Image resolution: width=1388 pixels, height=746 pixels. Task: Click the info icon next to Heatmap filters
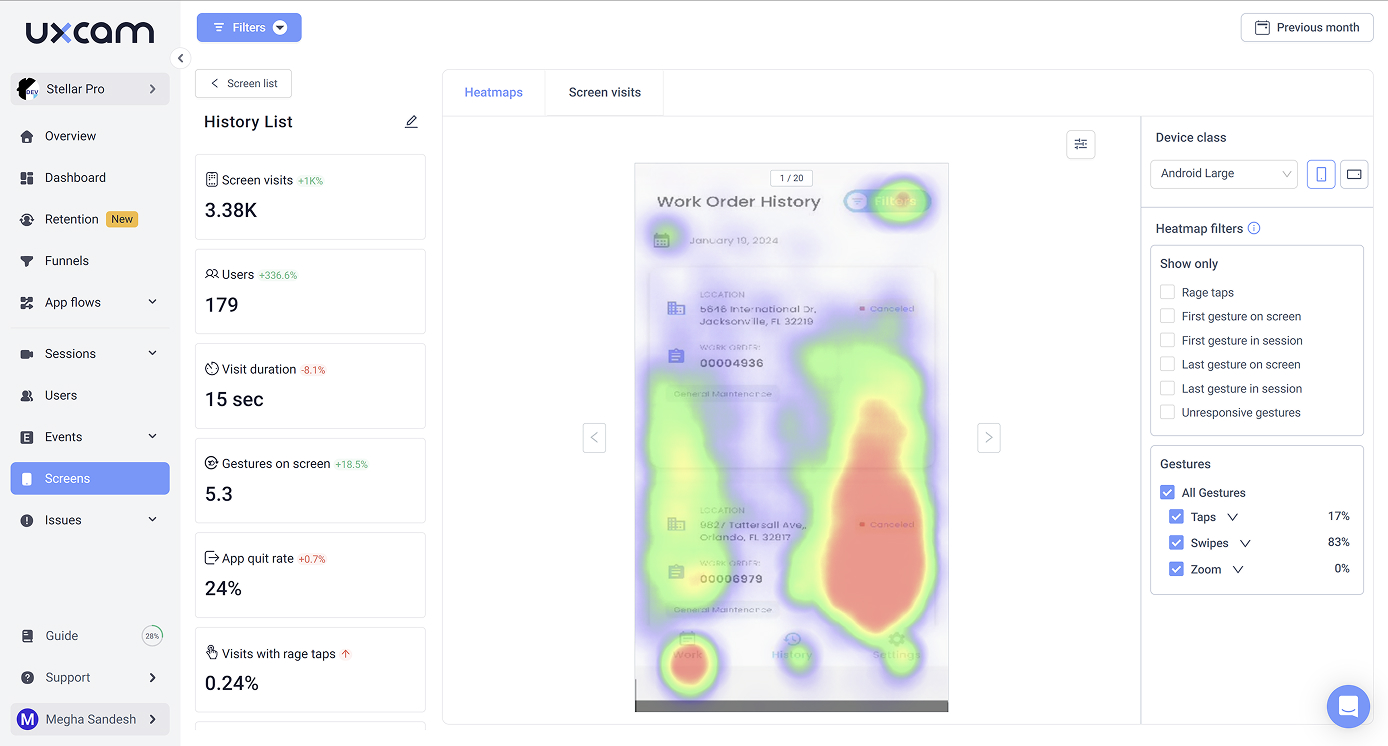(1254, 228)
